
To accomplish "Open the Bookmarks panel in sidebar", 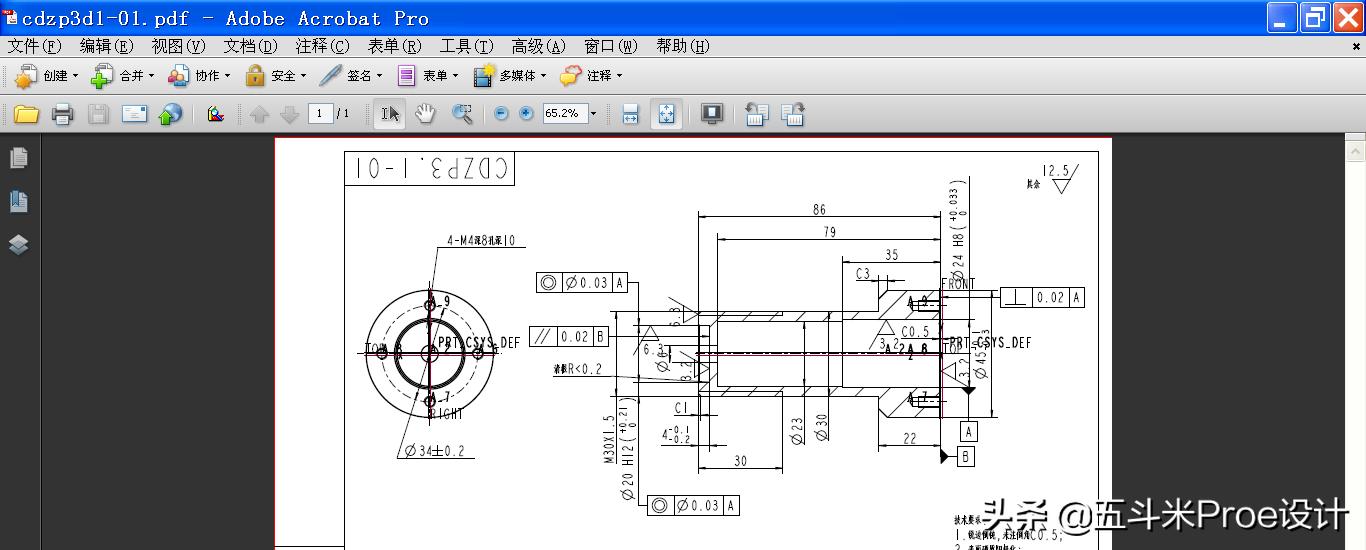I will pos(18,201).
